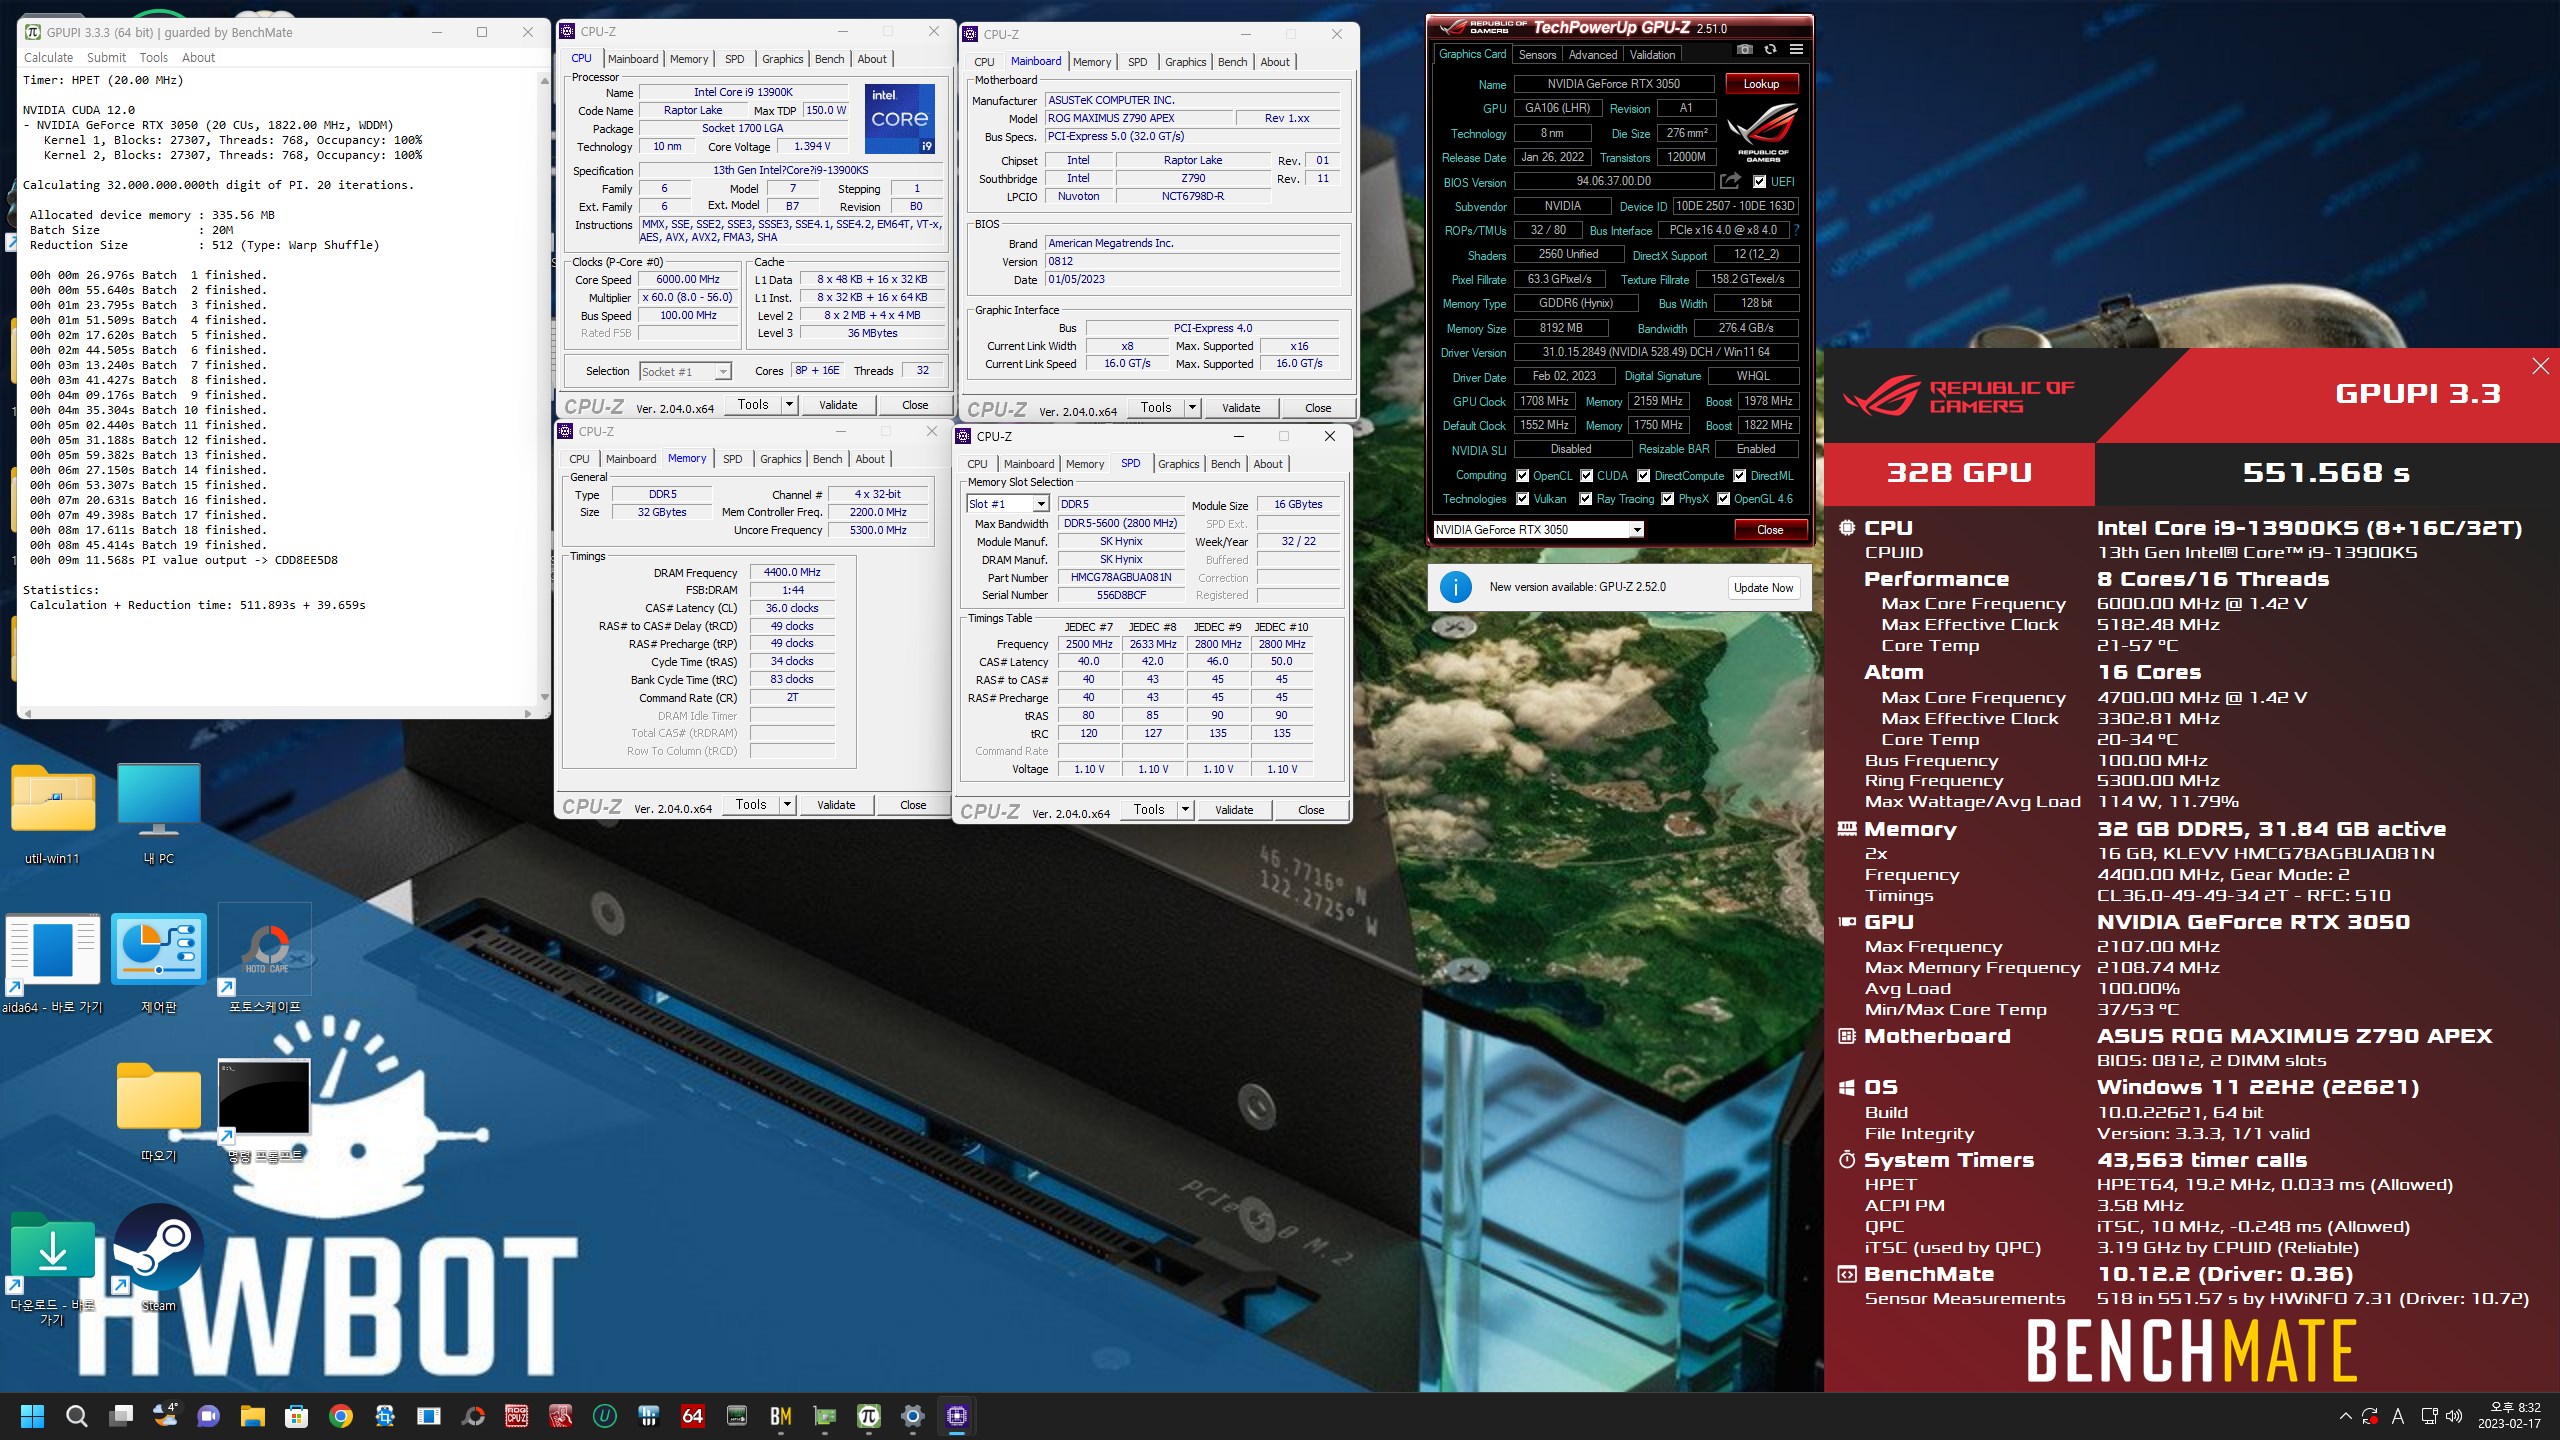
Task: Click the BIOS export arrow icon in GPU-Z
Action: tap(1730, 181)
